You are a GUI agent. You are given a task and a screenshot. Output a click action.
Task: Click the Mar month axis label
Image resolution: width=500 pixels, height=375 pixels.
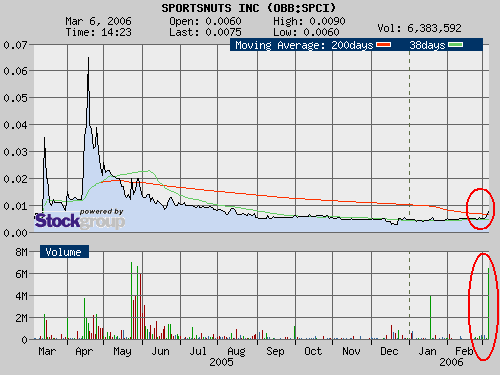tap(47, 351)
